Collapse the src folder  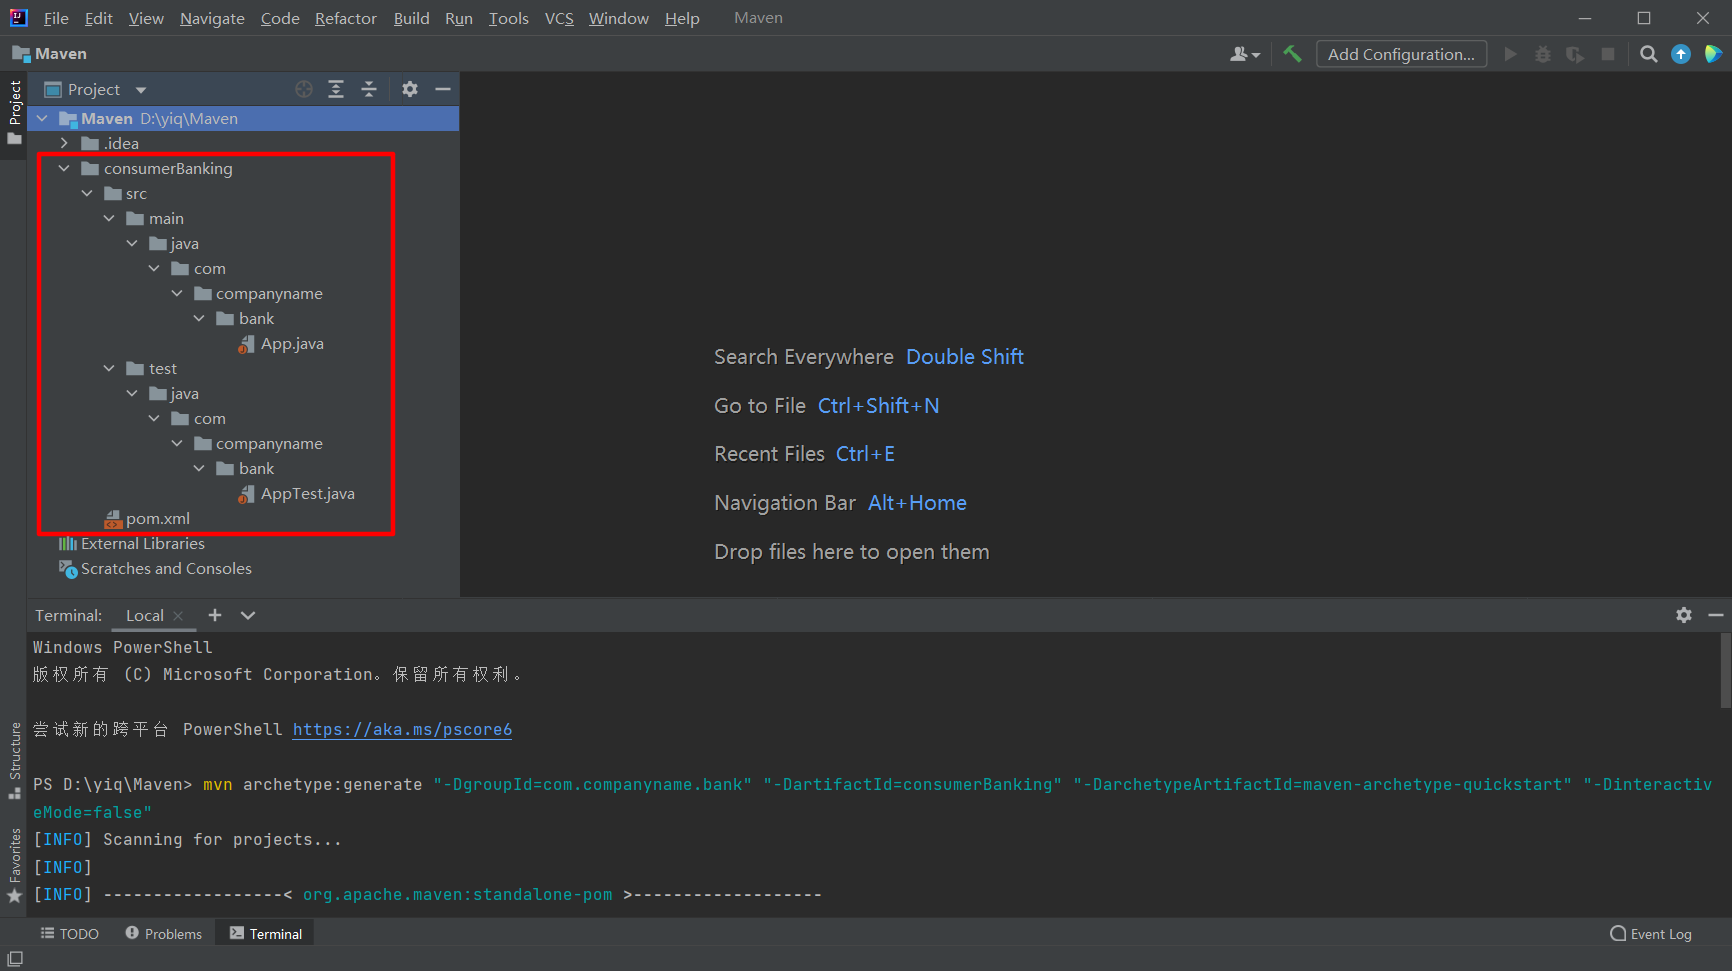pos(87,193)
